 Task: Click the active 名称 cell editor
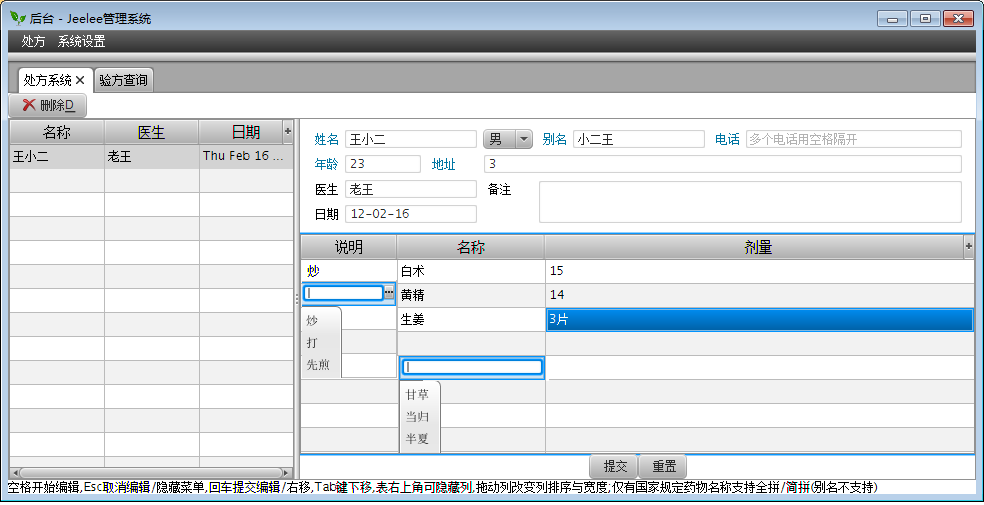(x=471, y=367)
